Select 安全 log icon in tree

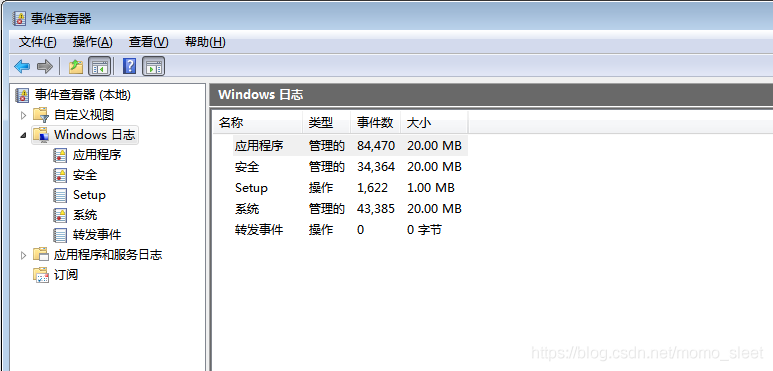(x=60, y=175)
